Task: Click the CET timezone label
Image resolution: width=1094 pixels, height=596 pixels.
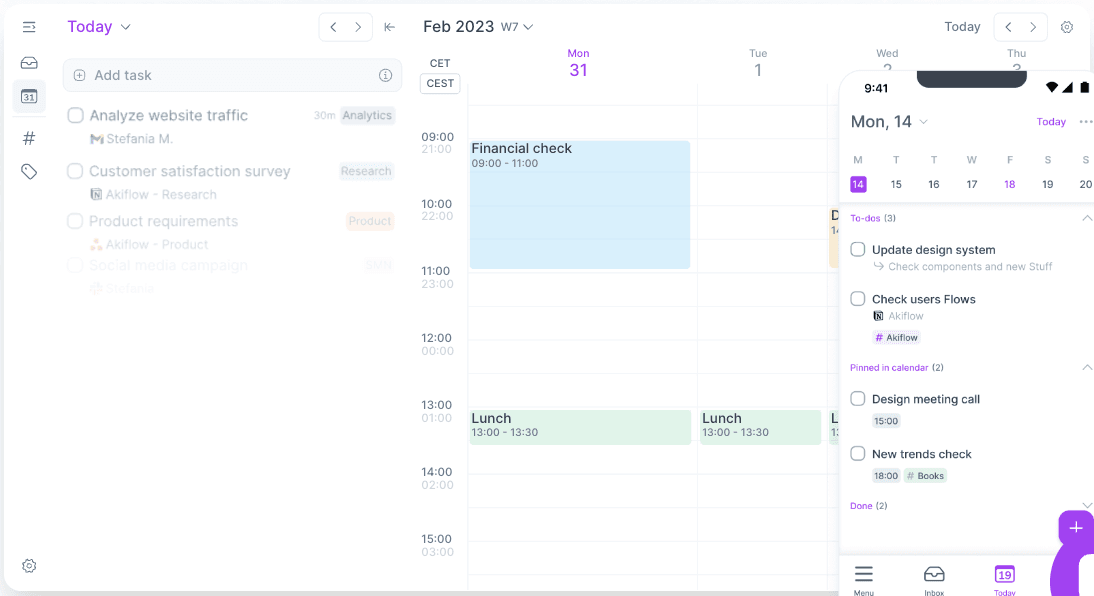Action: coord(440,63)
